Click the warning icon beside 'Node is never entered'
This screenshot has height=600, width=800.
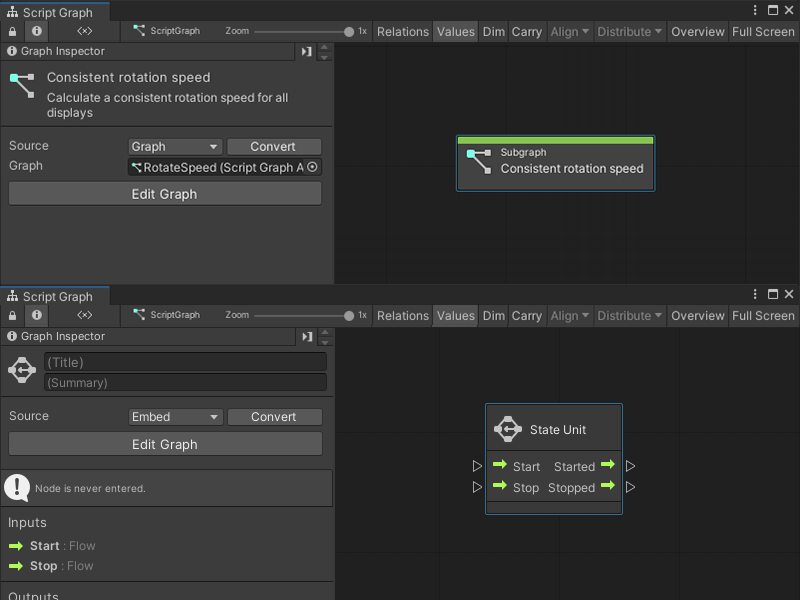tap(17, 488)
